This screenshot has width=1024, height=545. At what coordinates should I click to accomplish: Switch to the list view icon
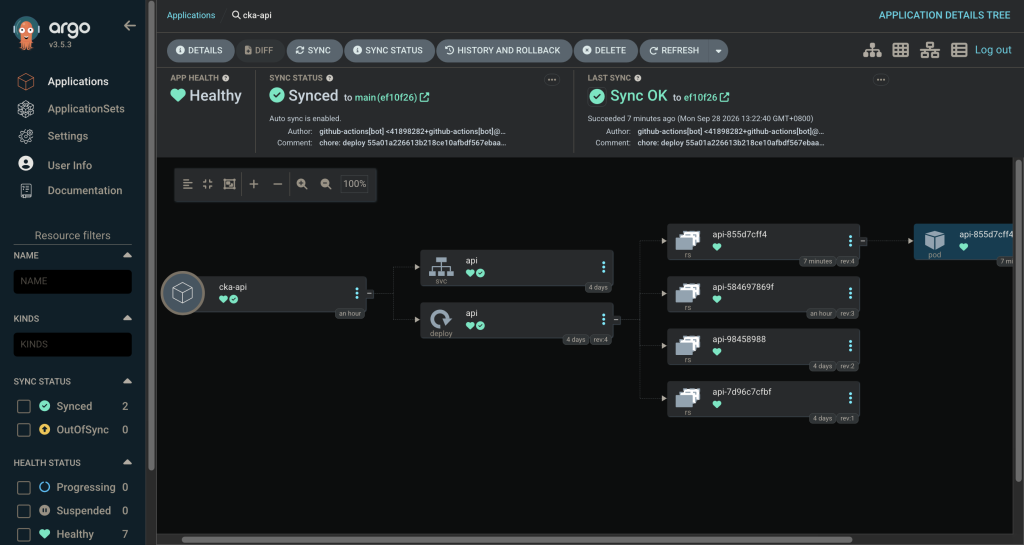point(959,50)
